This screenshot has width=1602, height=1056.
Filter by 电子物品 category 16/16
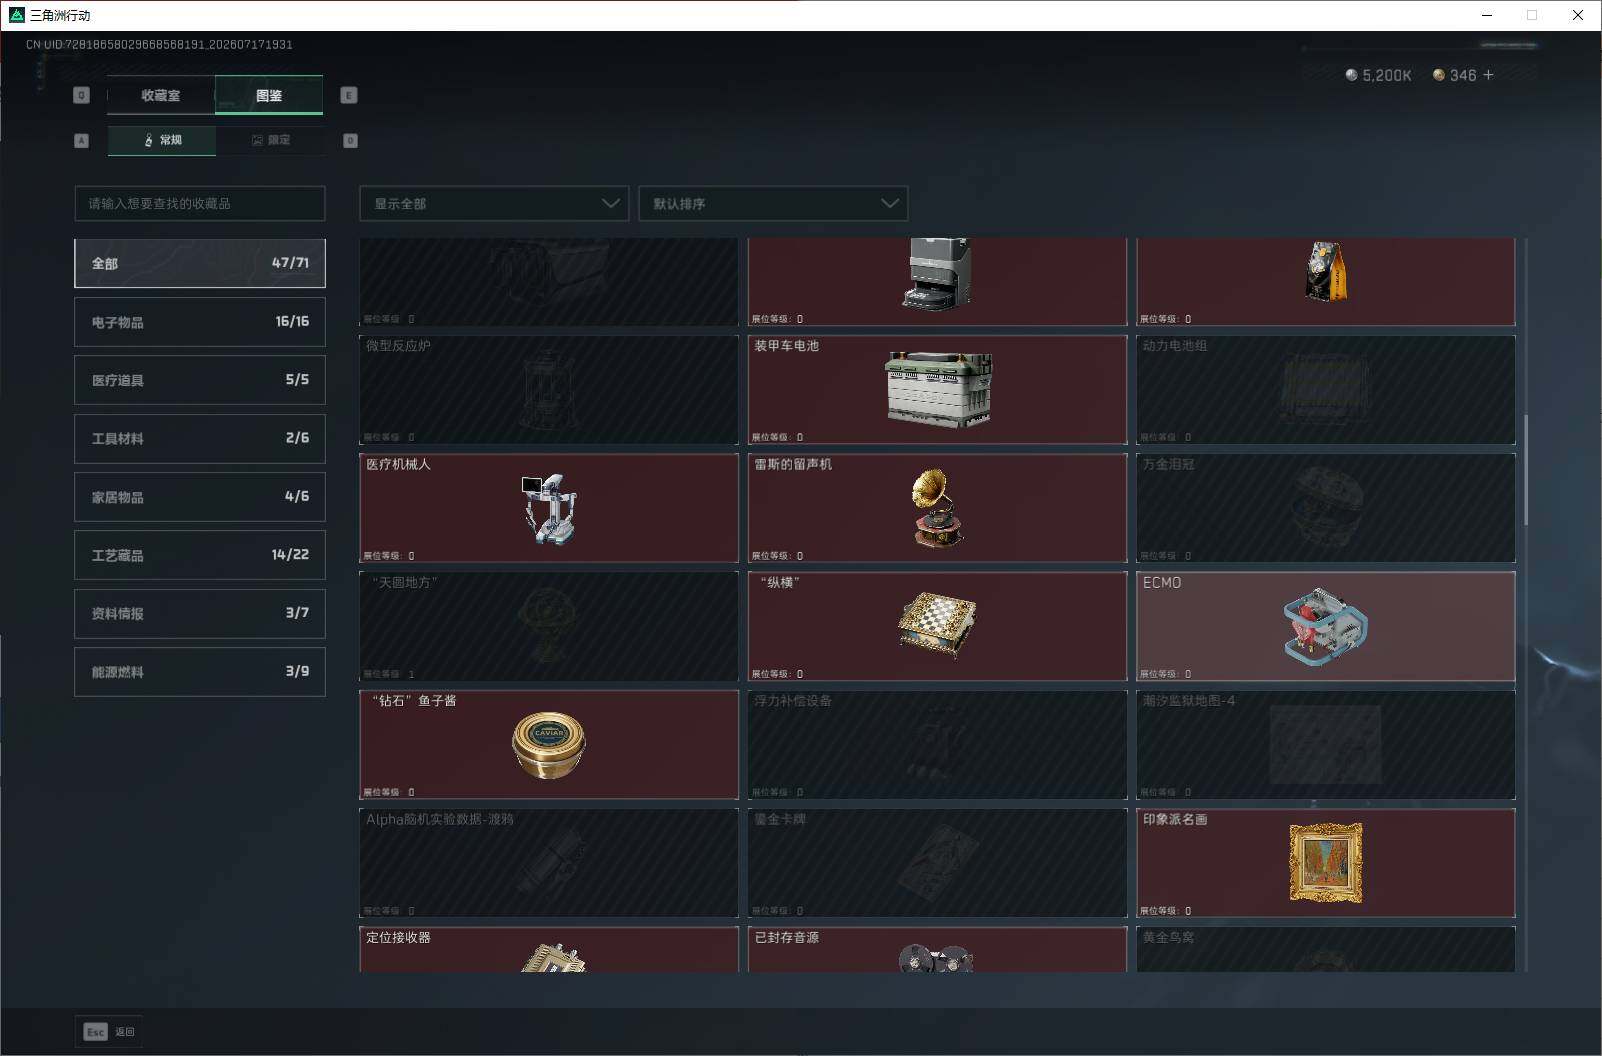[200, 322]
